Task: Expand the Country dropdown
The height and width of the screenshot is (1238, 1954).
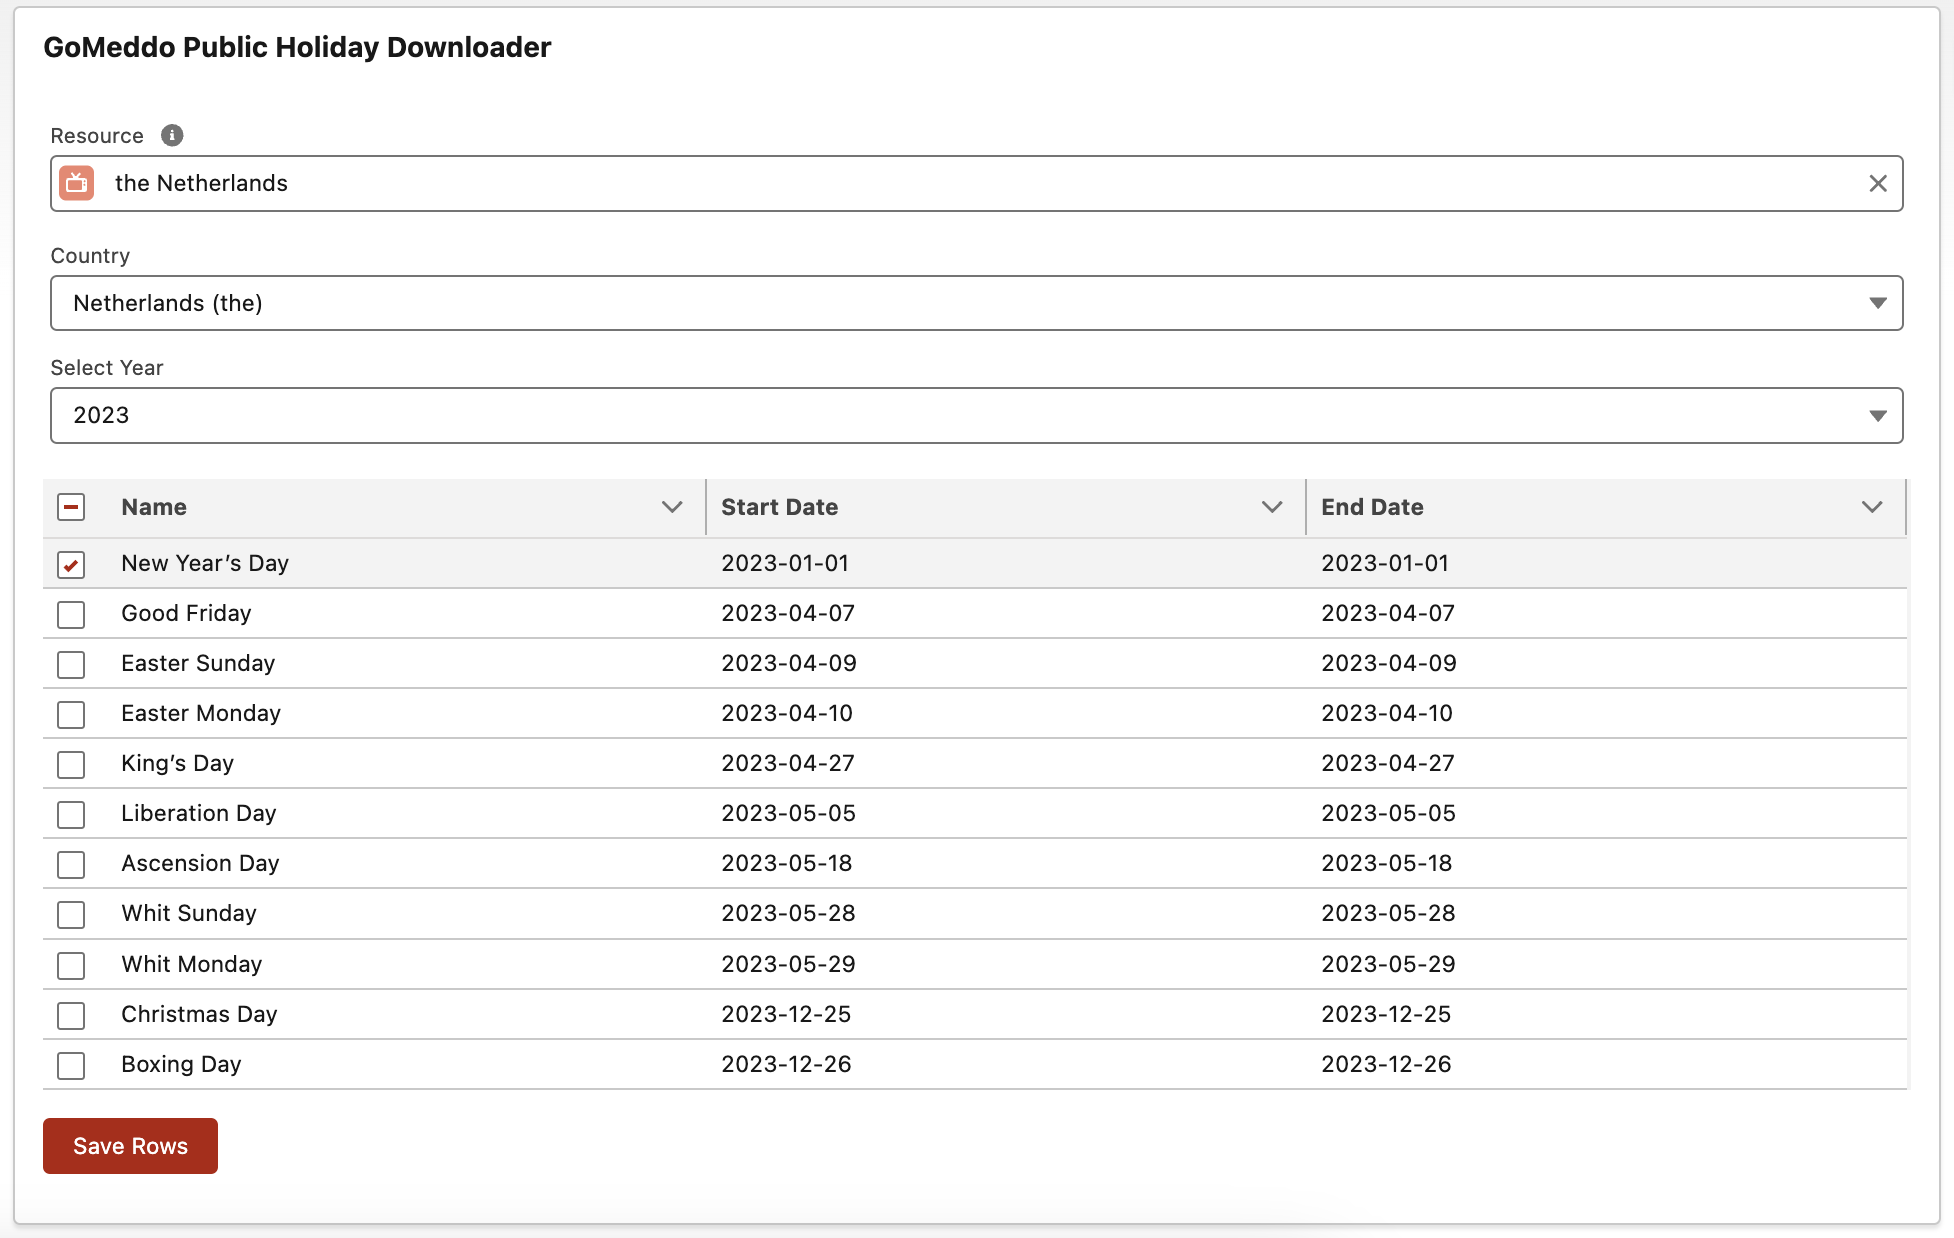Action: (x=976, y=303)
